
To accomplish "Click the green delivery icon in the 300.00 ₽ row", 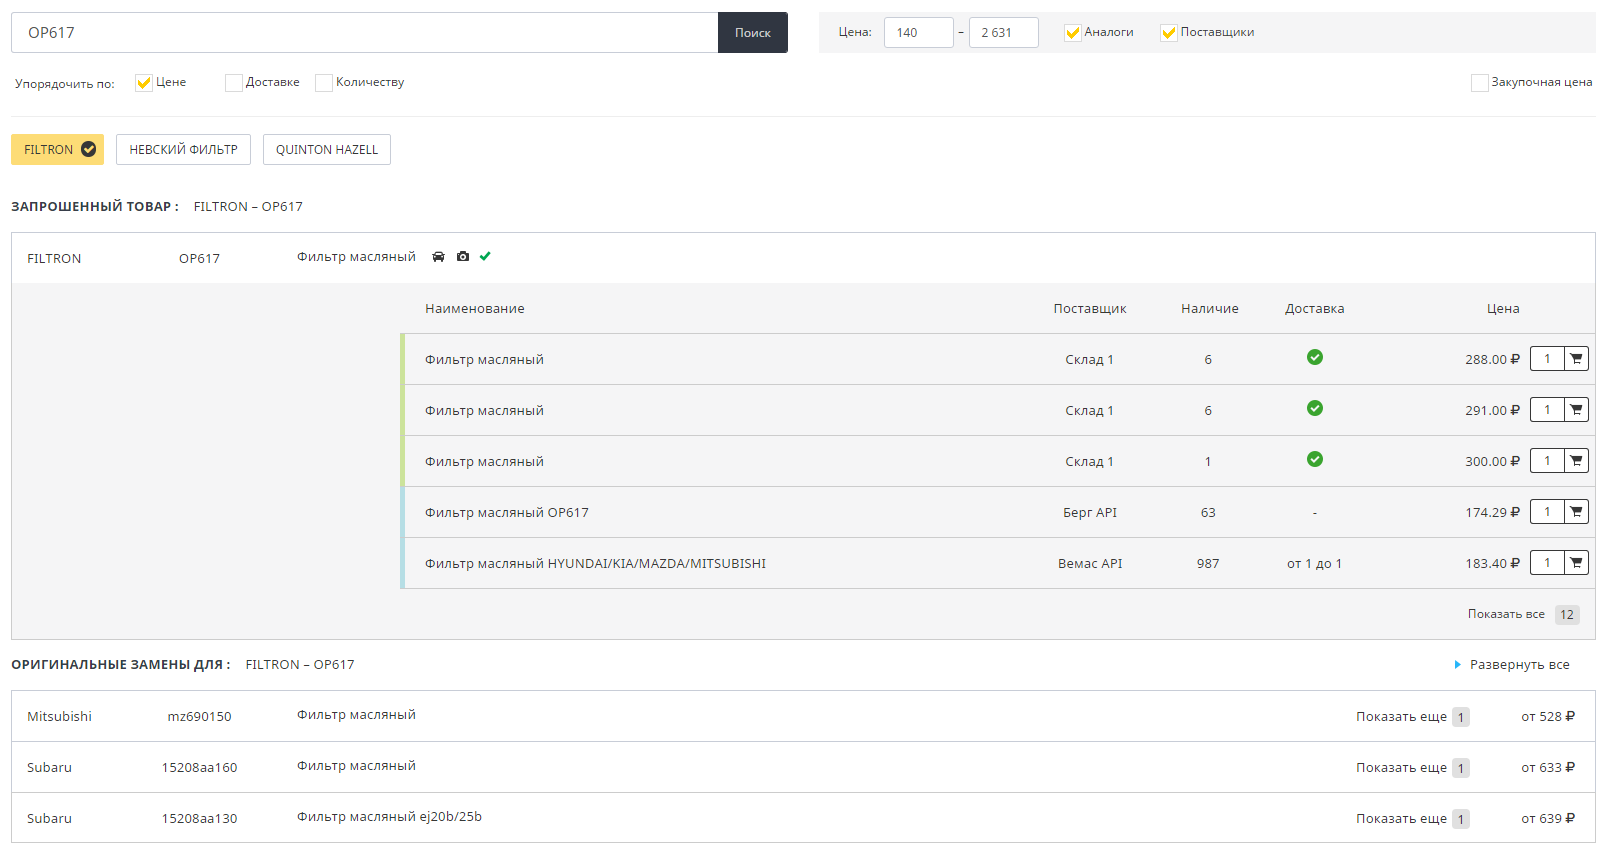I will pos(1315,459).
